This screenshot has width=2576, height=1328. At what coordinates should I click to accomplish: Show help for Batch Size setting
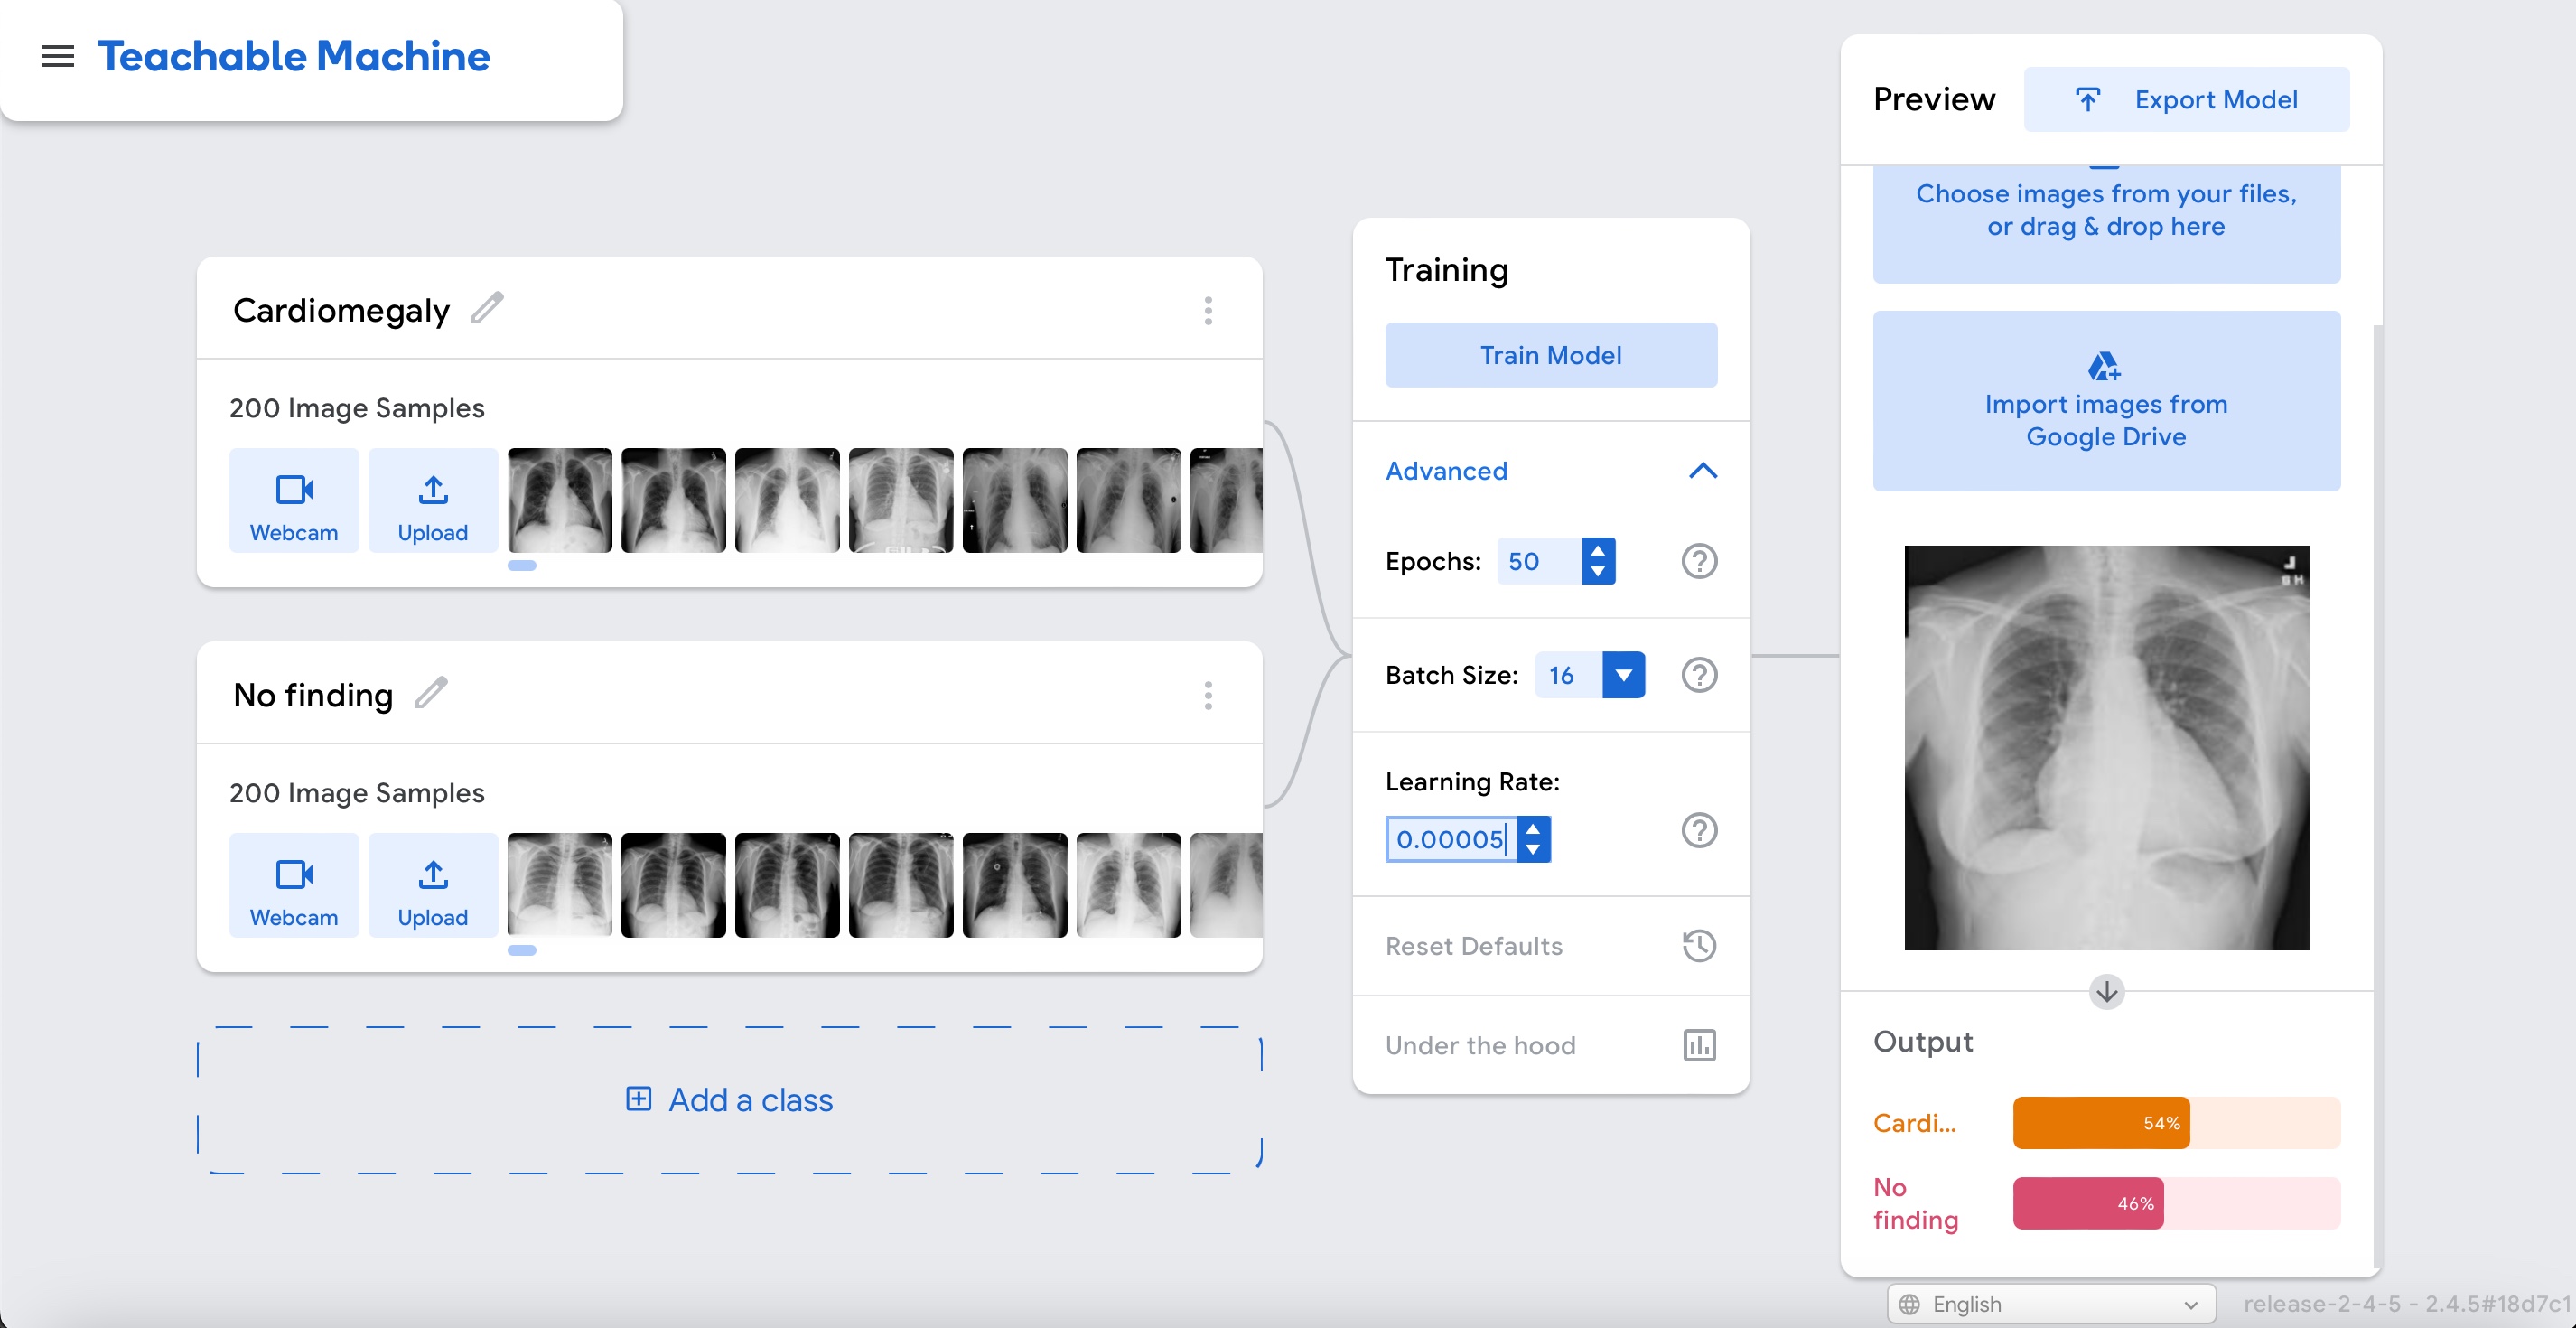pos(1699,675)
